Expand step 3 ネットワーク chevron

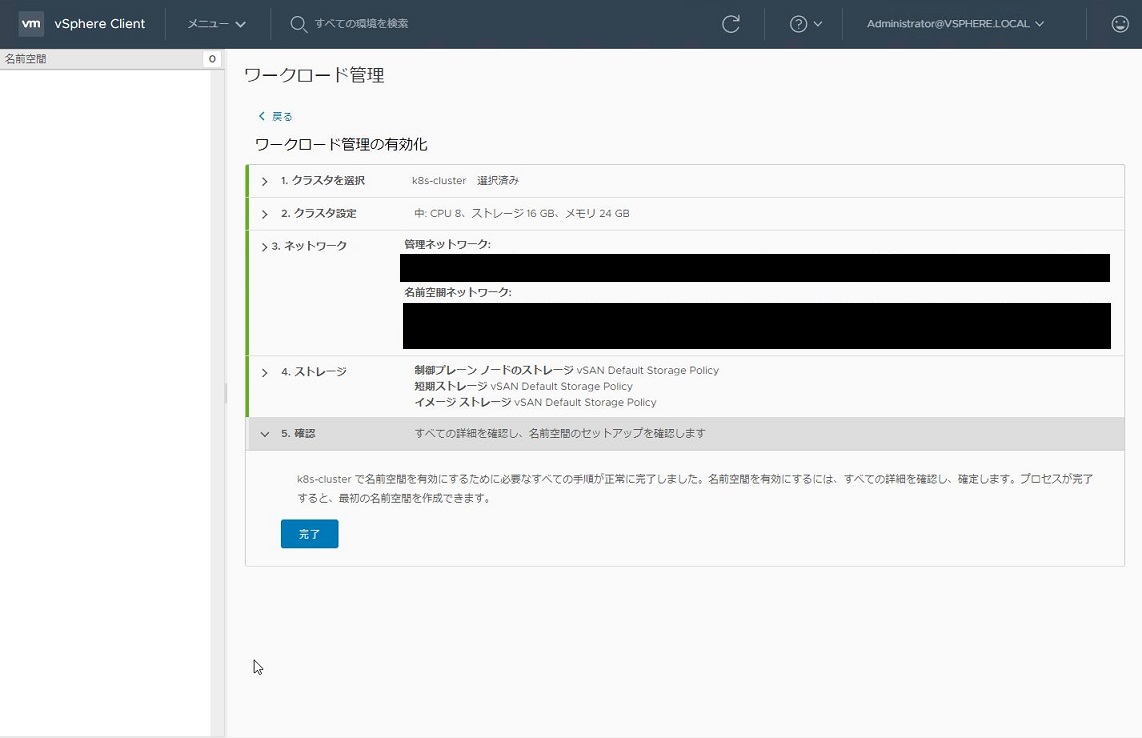[264, 247]
